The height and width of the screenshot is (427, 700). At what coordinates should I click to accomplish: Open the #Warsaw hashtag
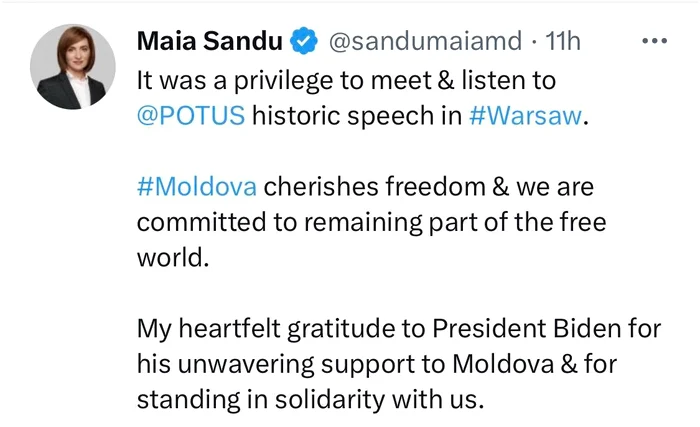point(526,115)
